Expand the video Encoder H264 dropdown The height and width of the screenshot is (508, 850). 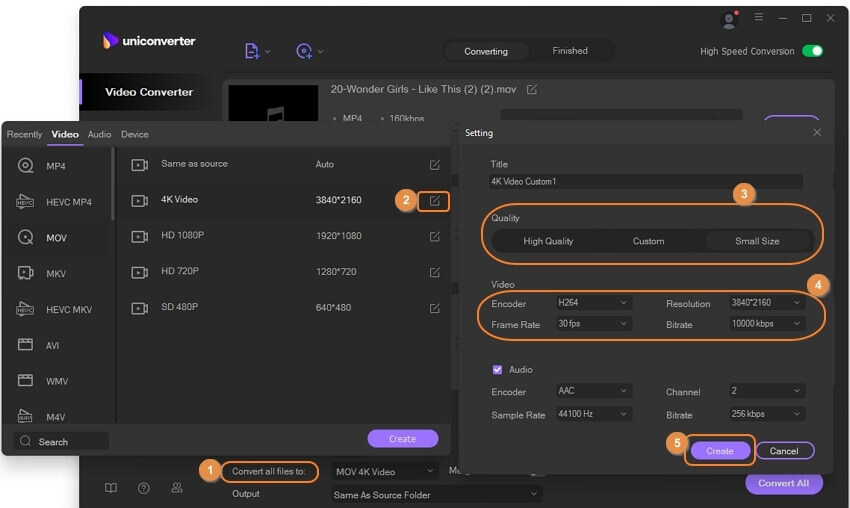pos(593,303)
